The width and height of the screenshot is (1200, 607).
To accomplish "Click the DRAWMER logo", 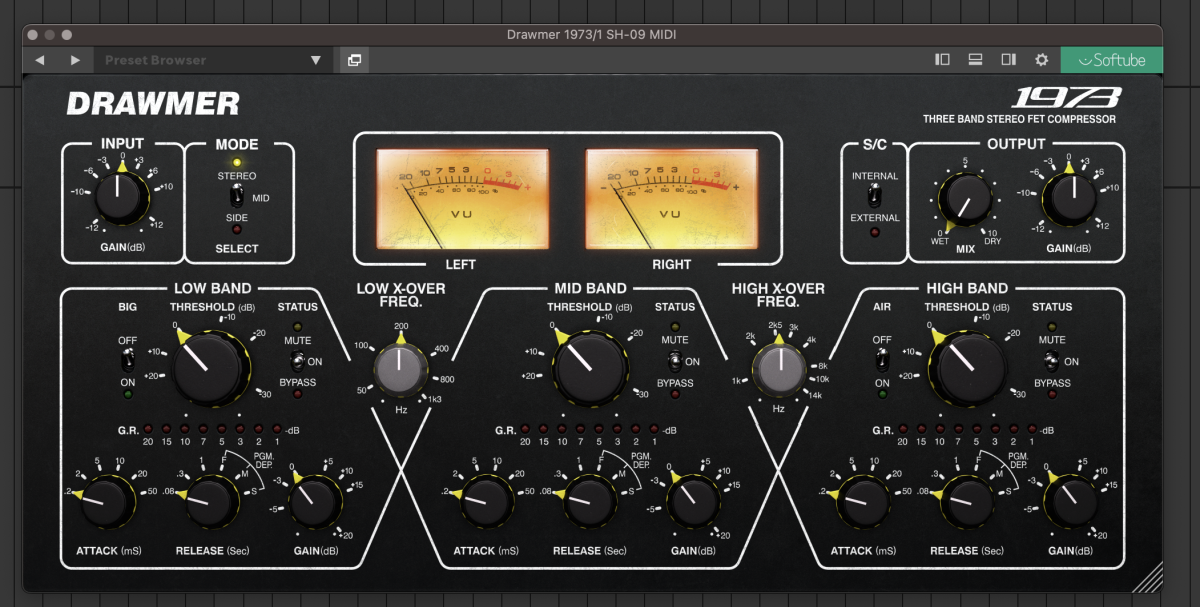I will point(153,104).
